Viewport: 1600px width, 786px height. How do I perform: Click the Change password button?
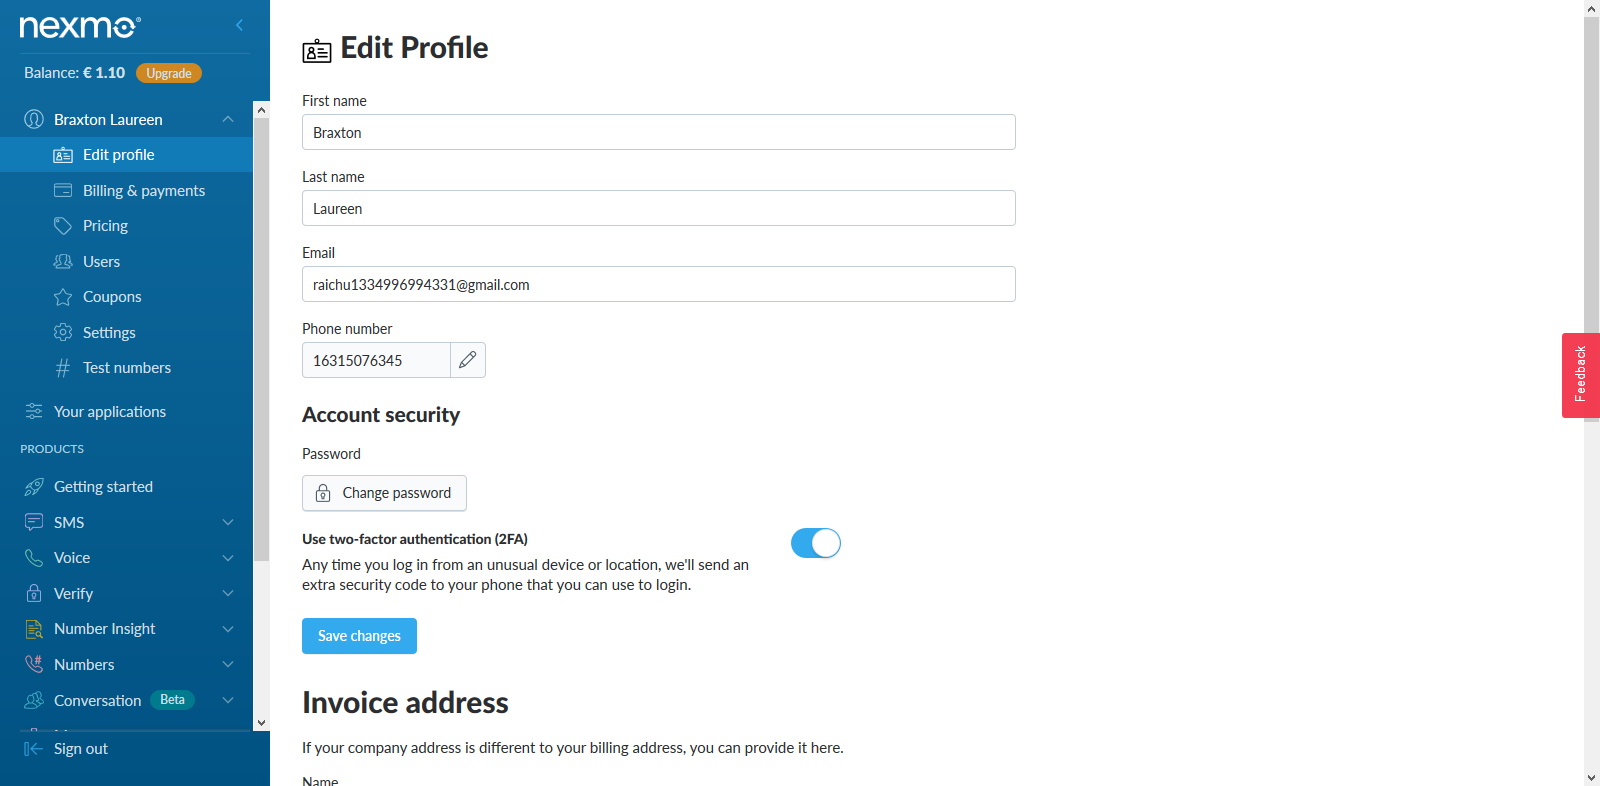pos(384,493)
